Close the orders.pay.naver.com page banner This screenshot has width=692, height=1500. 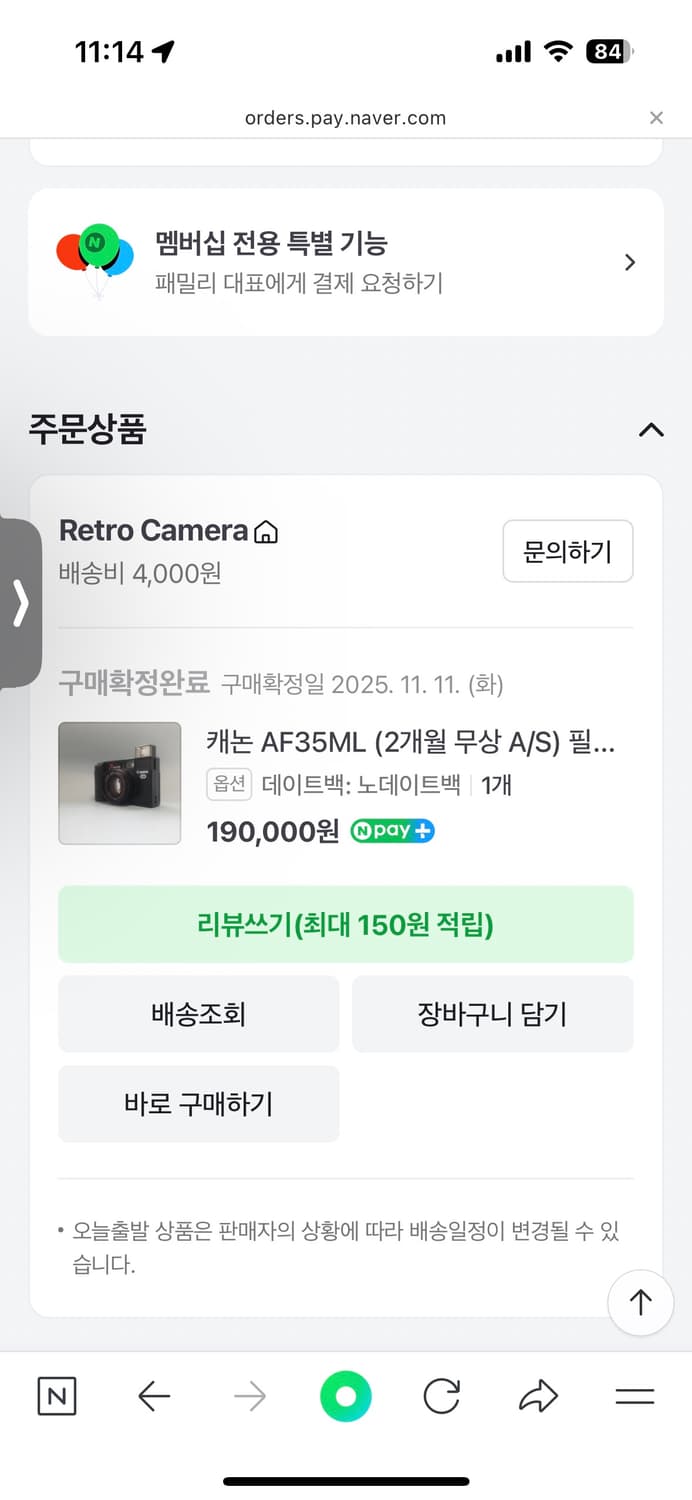pos(656,118)
